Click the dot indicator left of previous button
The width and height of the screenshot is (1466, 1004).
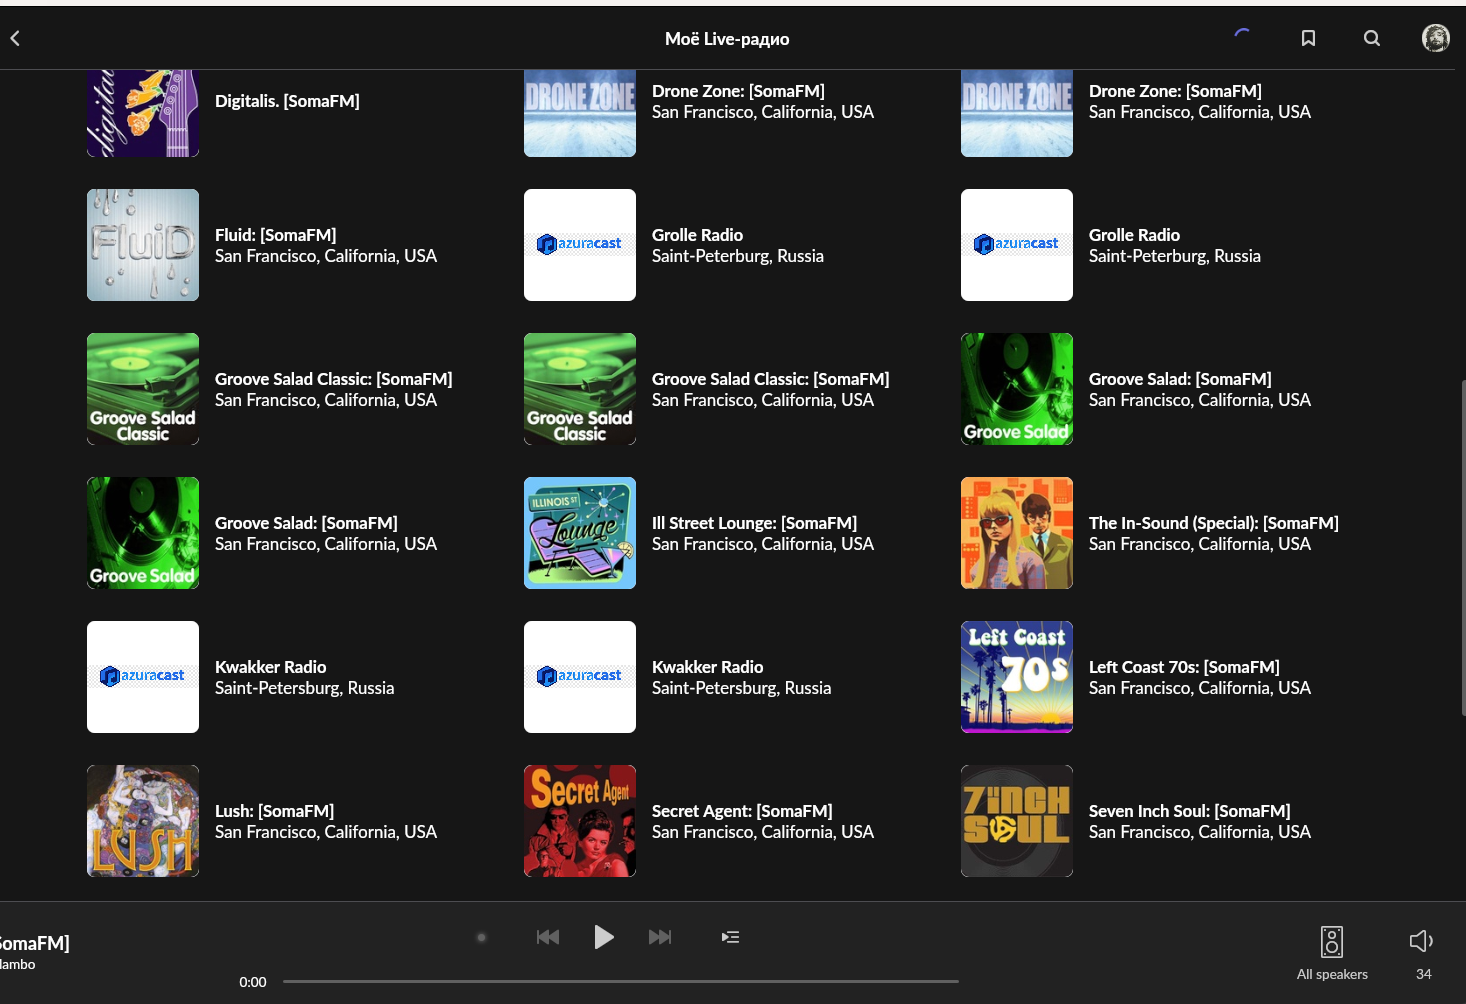point(481,937)
